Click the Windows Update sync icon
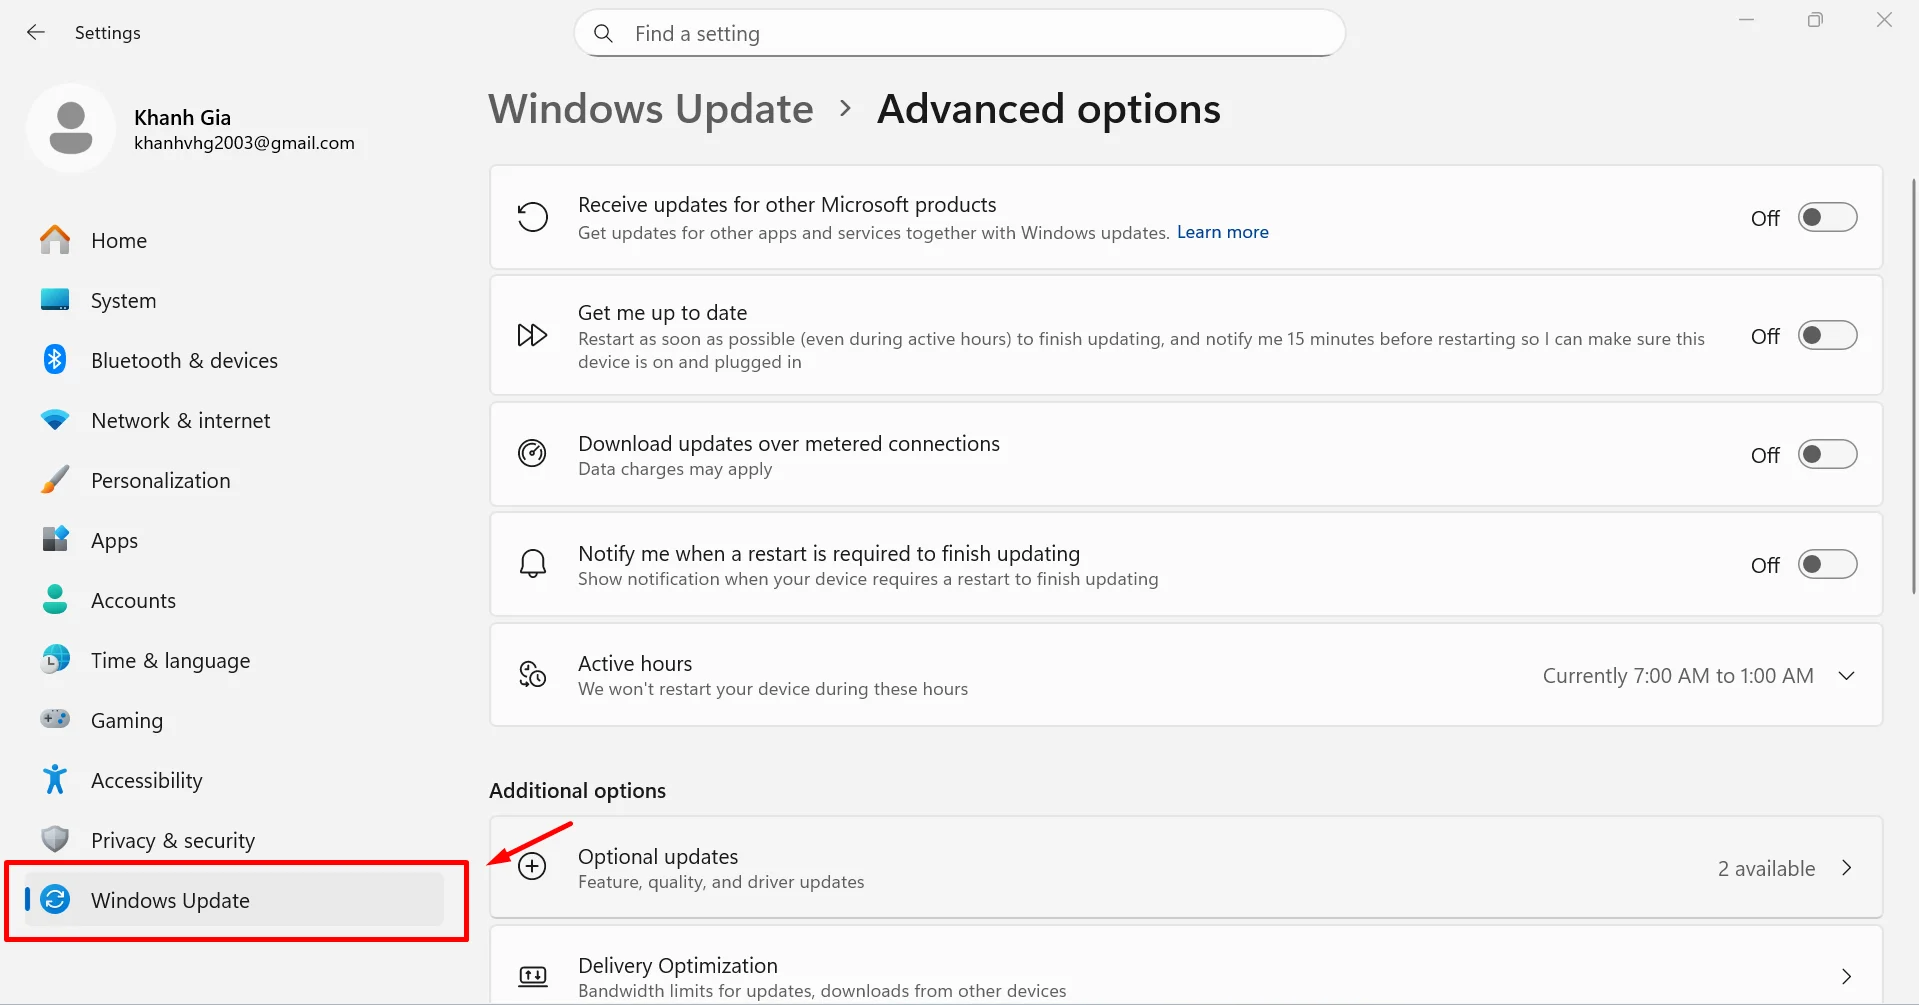 coord(55,900)
